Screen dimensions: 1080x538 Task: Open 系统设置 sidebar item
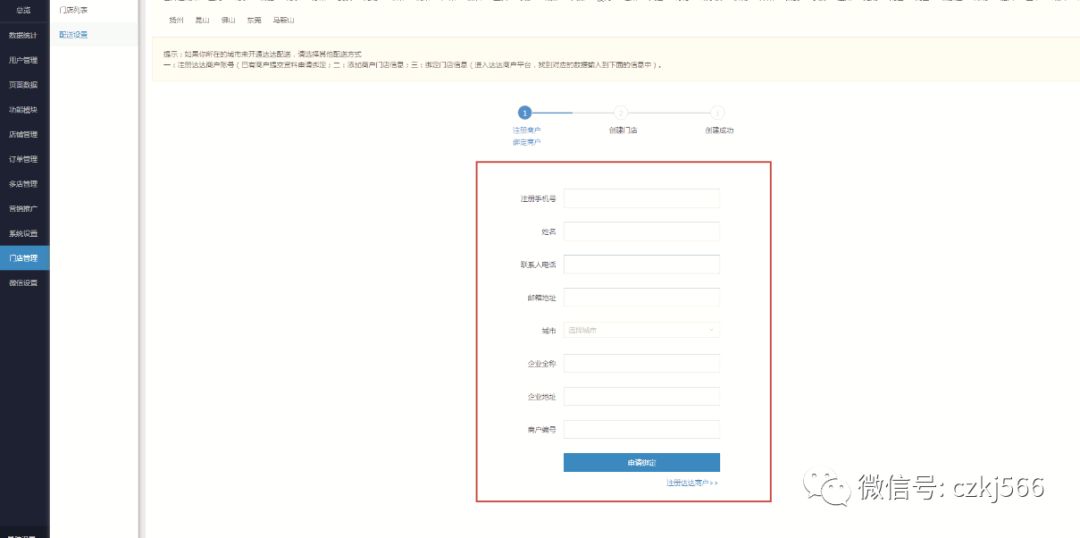click(x=24, y=234)
